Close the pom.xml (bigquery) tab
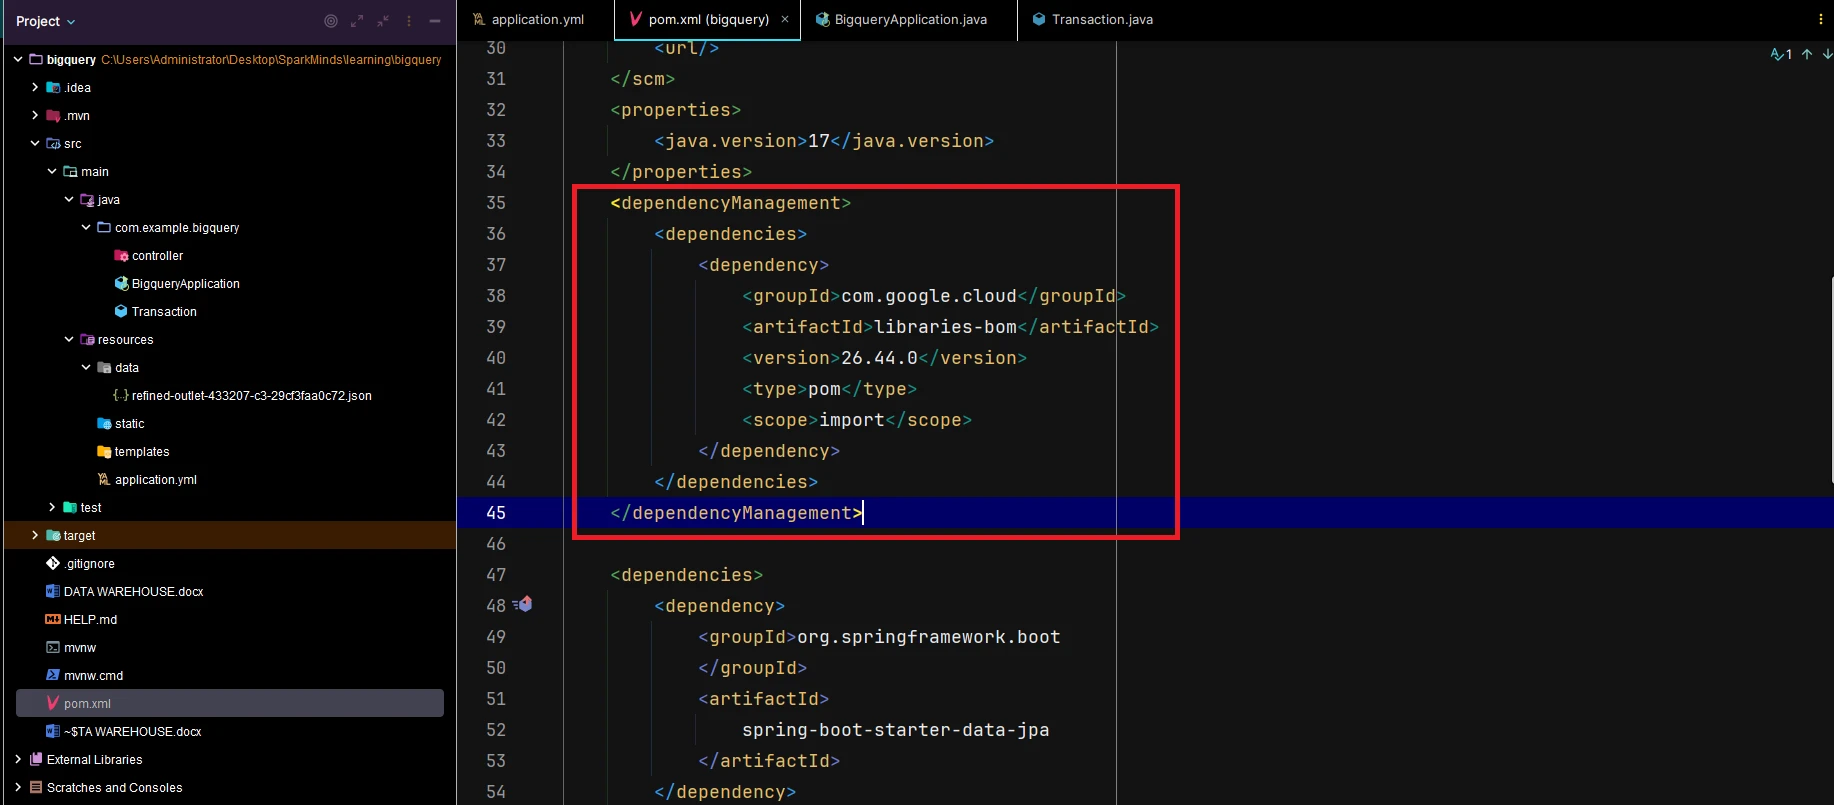This screenshot has height=805, width=1834. coord(785,19)
